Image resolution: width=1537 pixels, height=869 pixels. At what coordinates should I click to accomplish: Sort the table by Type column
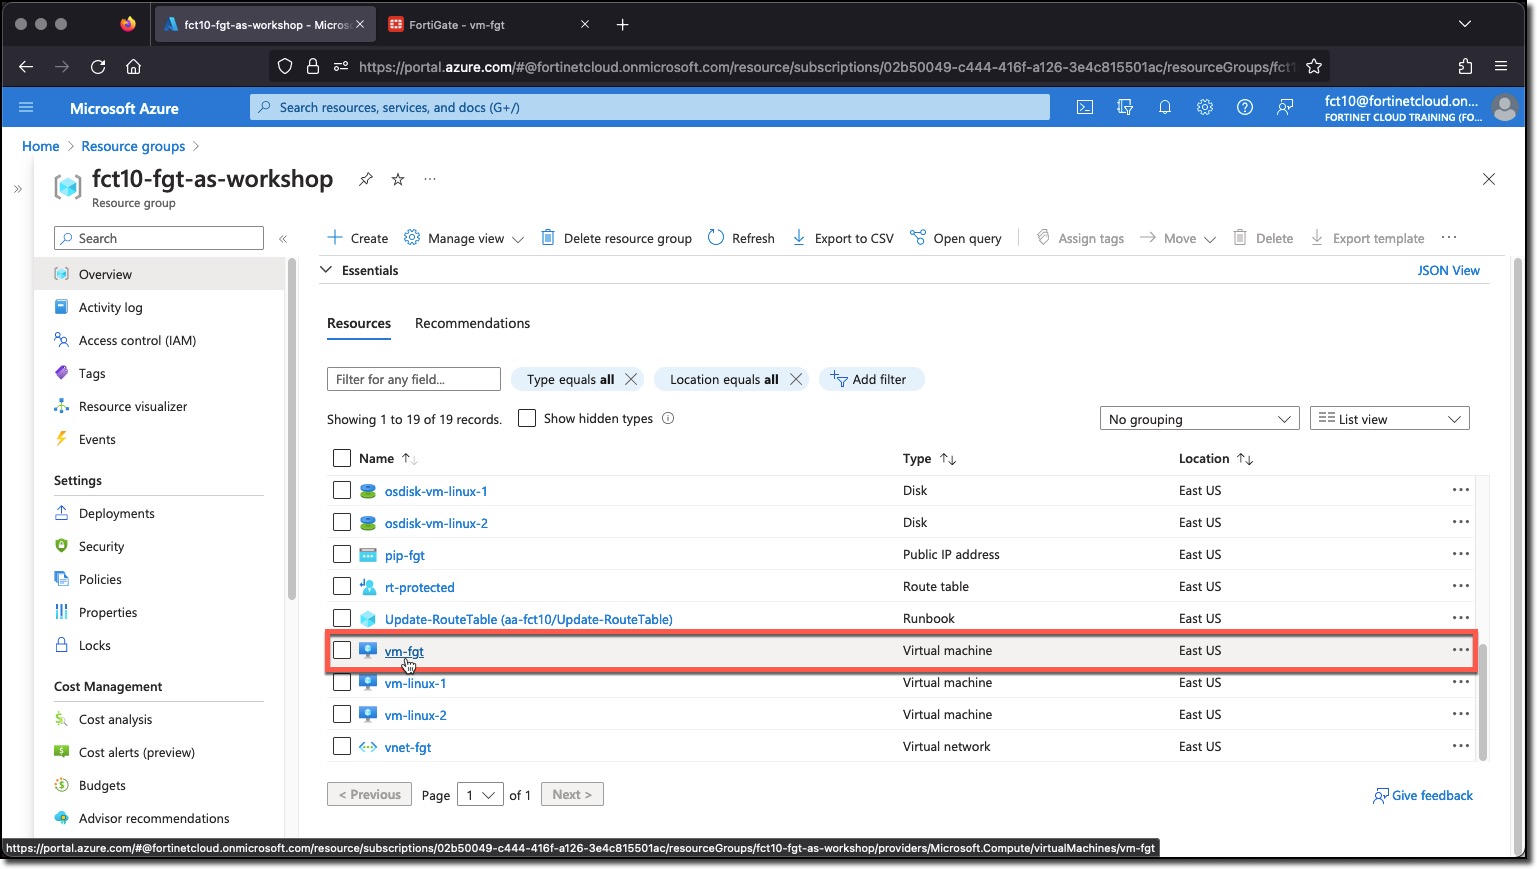930,458
